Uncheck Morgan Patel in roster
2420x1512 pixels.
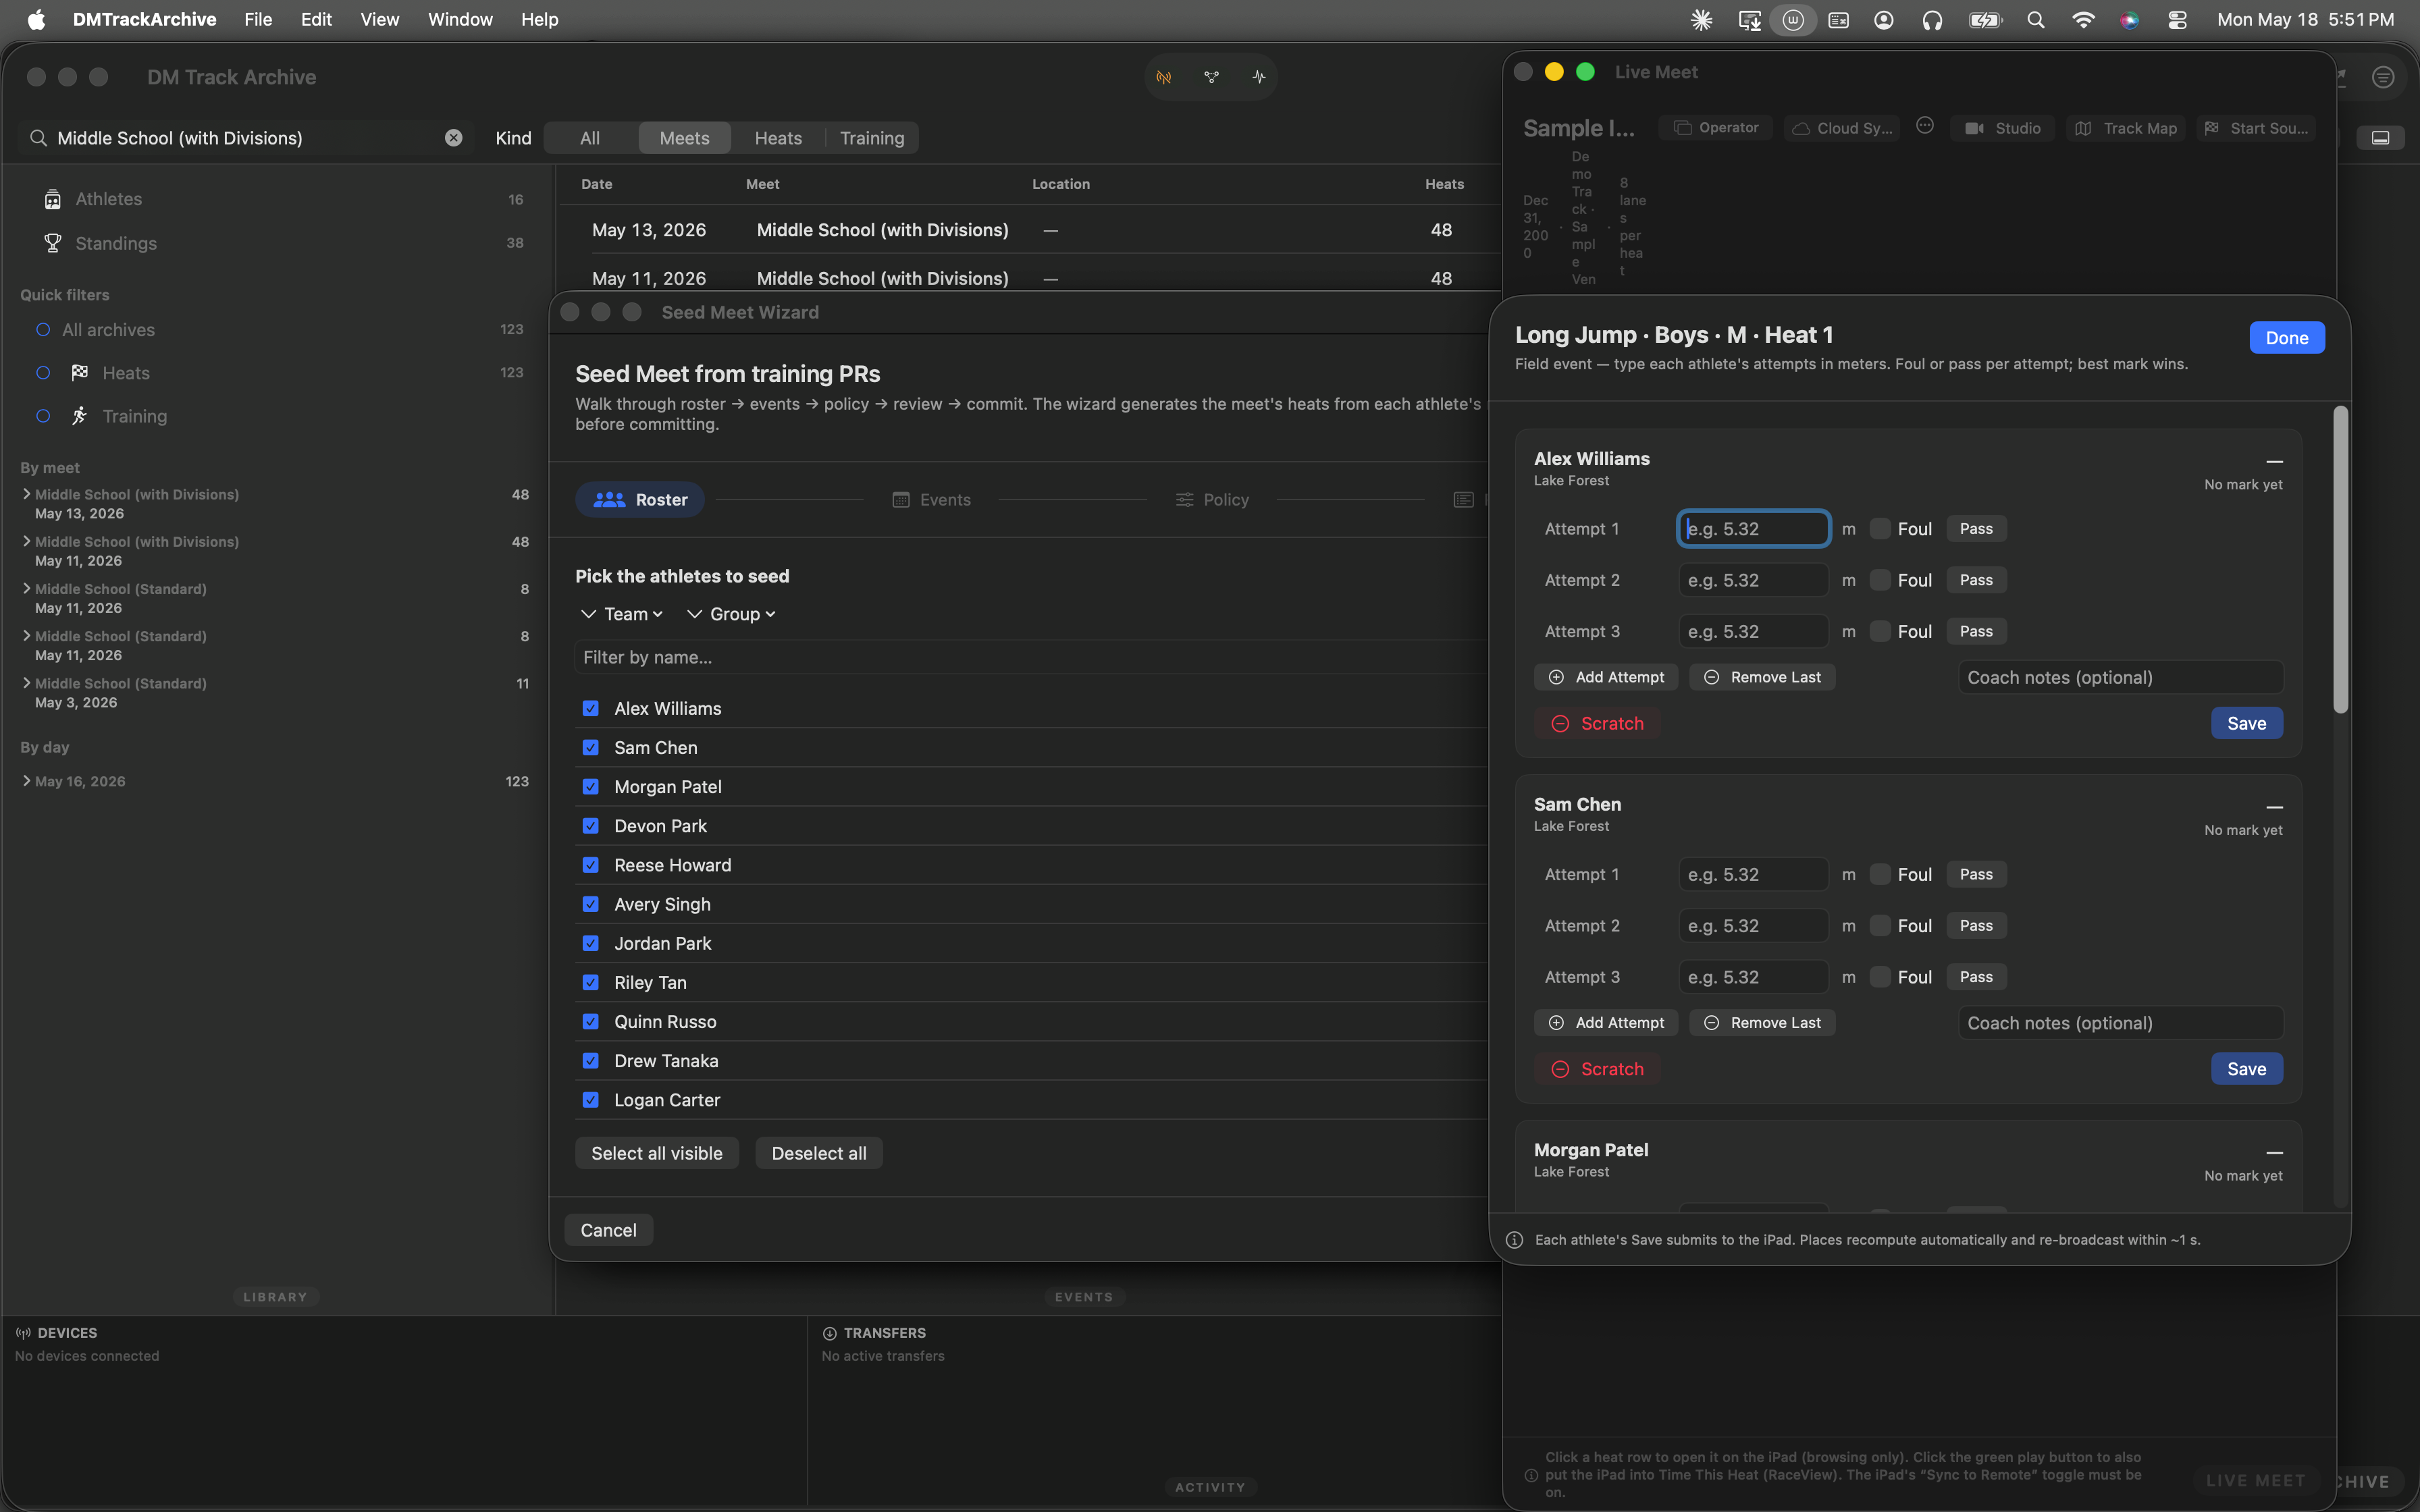[590, 787]
